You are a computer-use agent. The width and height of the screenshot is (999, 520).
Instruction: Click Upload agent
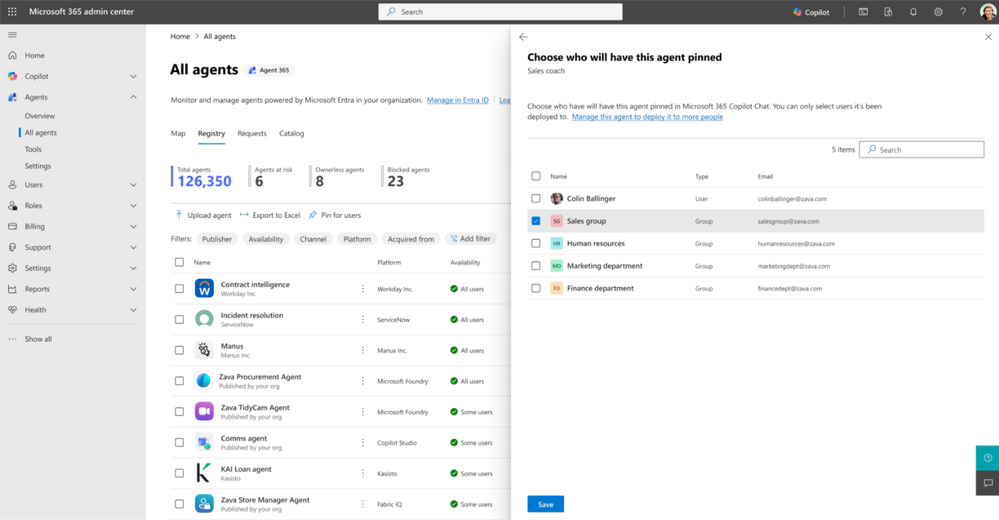(203, 215)
